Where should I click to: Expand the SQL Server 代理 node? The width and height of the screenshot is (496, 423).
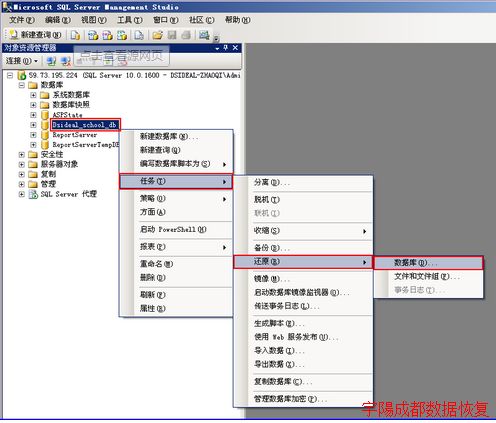coord(22,194)
